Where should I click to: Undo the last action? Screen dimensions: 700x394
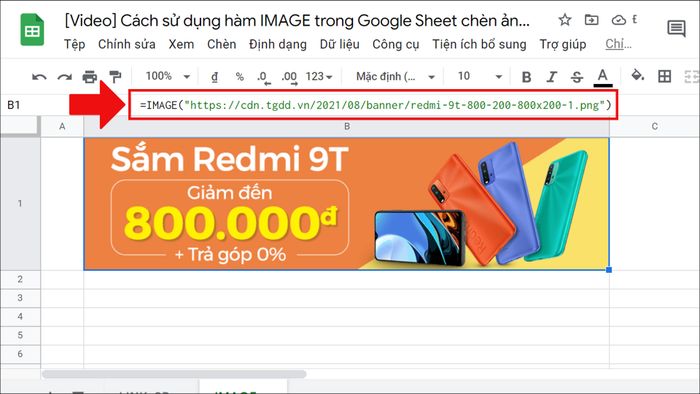point(39,77)
